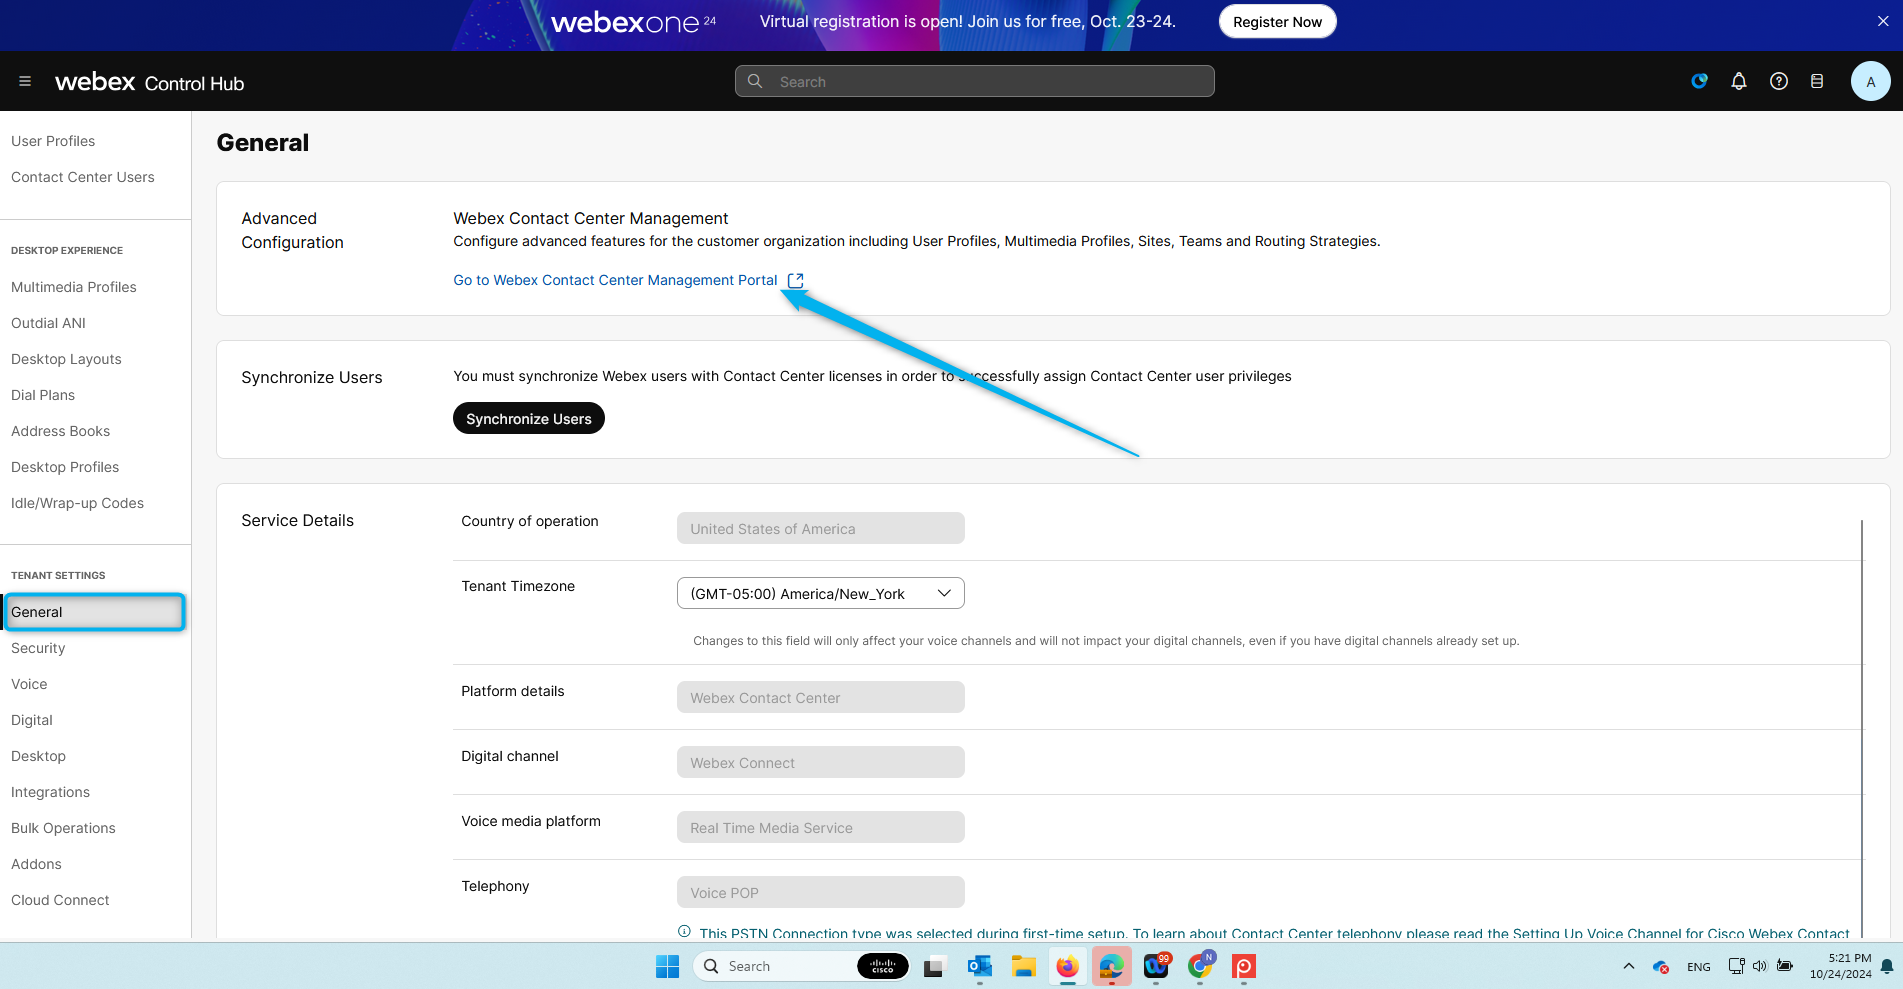Select General under Tenant Settings
1903x989 pixels.
pos(95,612)
